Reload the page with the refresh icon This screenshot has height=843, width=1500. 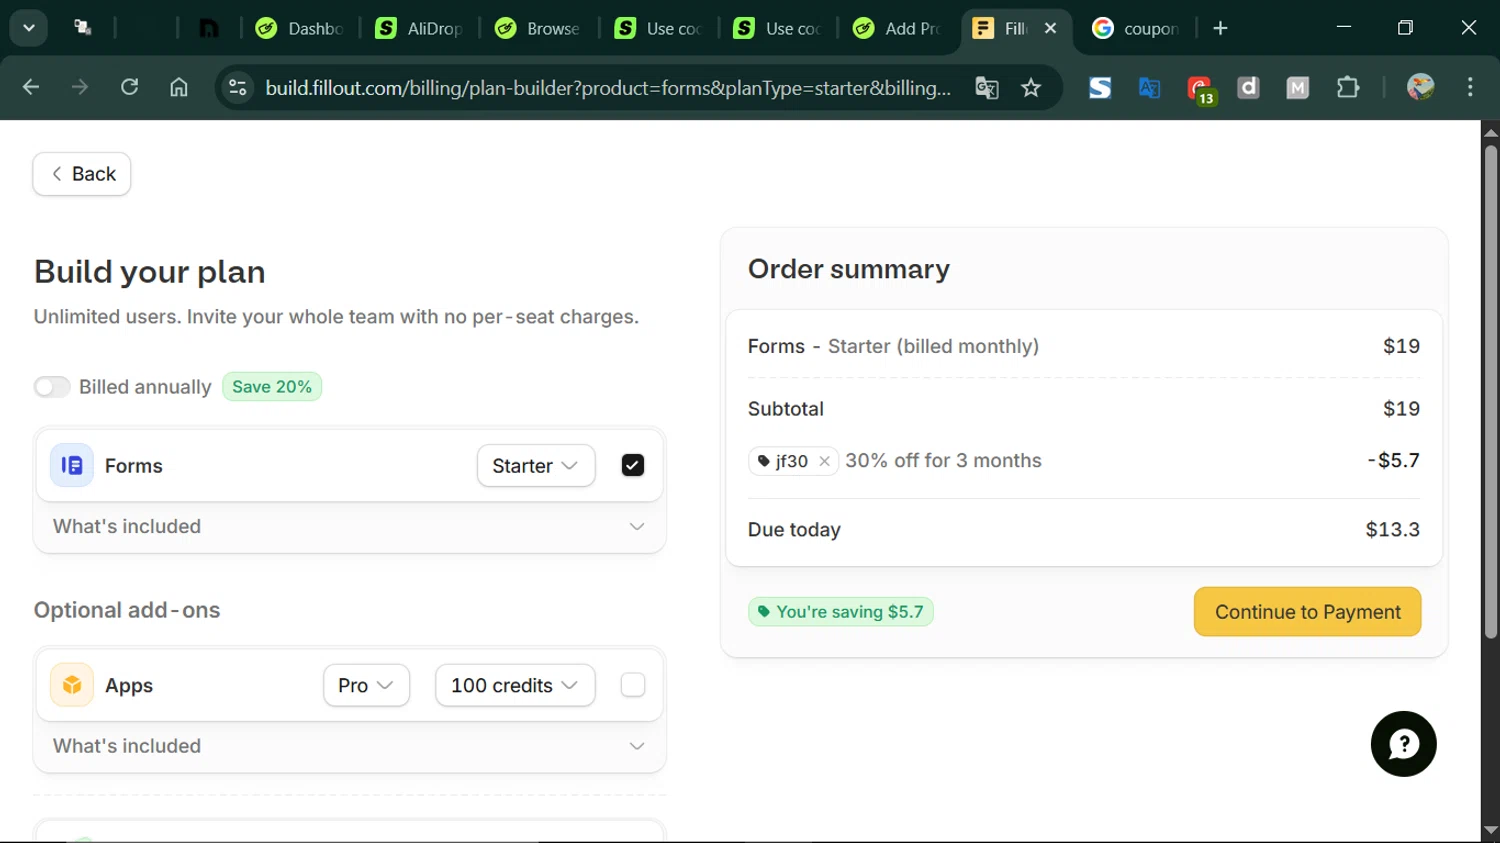129,88
